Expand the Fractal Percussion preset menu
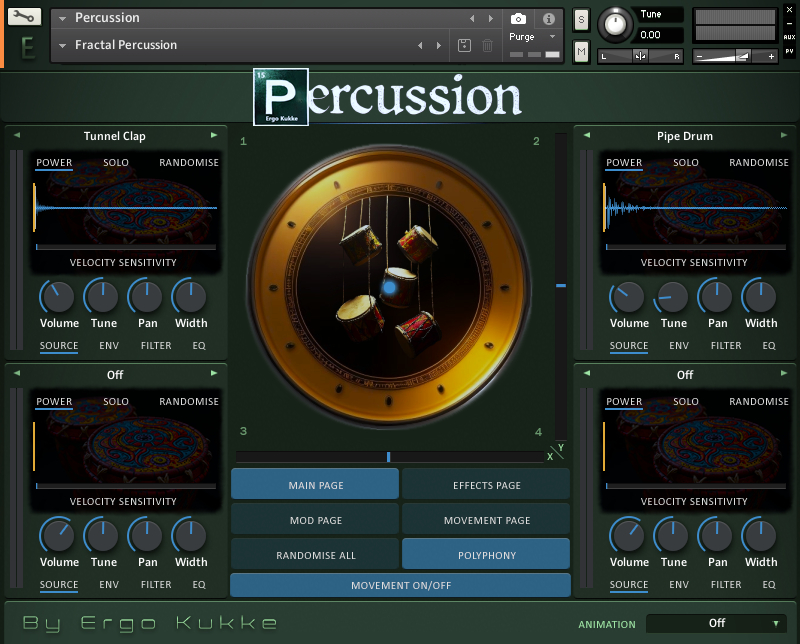Viewport: 800px width, 644px height. coord(63,45)
